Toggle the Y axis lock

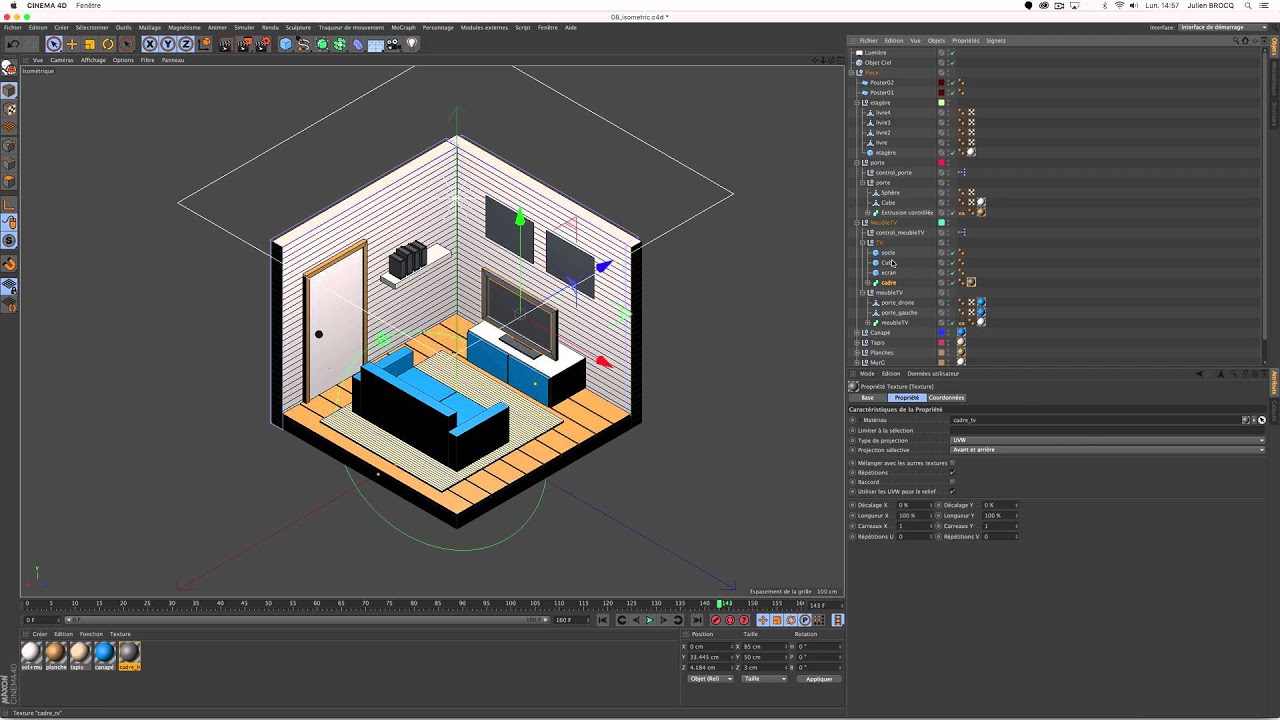[x=168, y=44]
